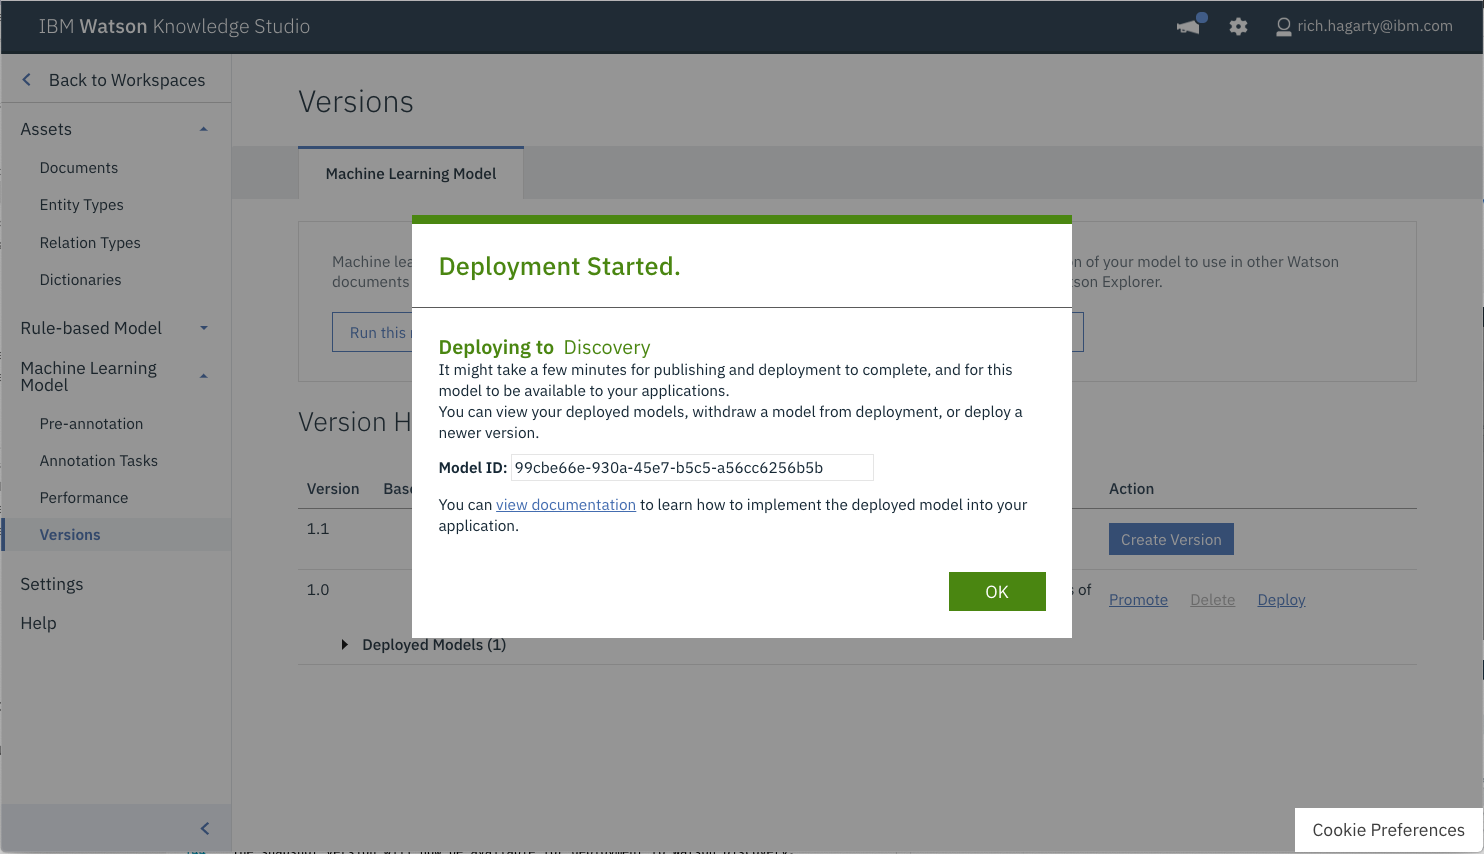Click Deploy for version 1.0
The image size is (1484, 854).
(x=1281, y=600)
